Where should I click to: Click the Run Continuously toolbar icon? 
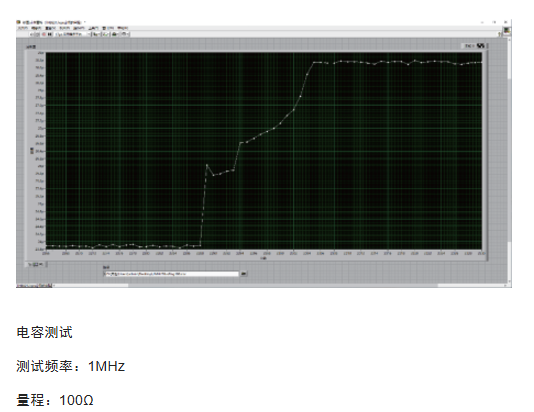(37, 34)
